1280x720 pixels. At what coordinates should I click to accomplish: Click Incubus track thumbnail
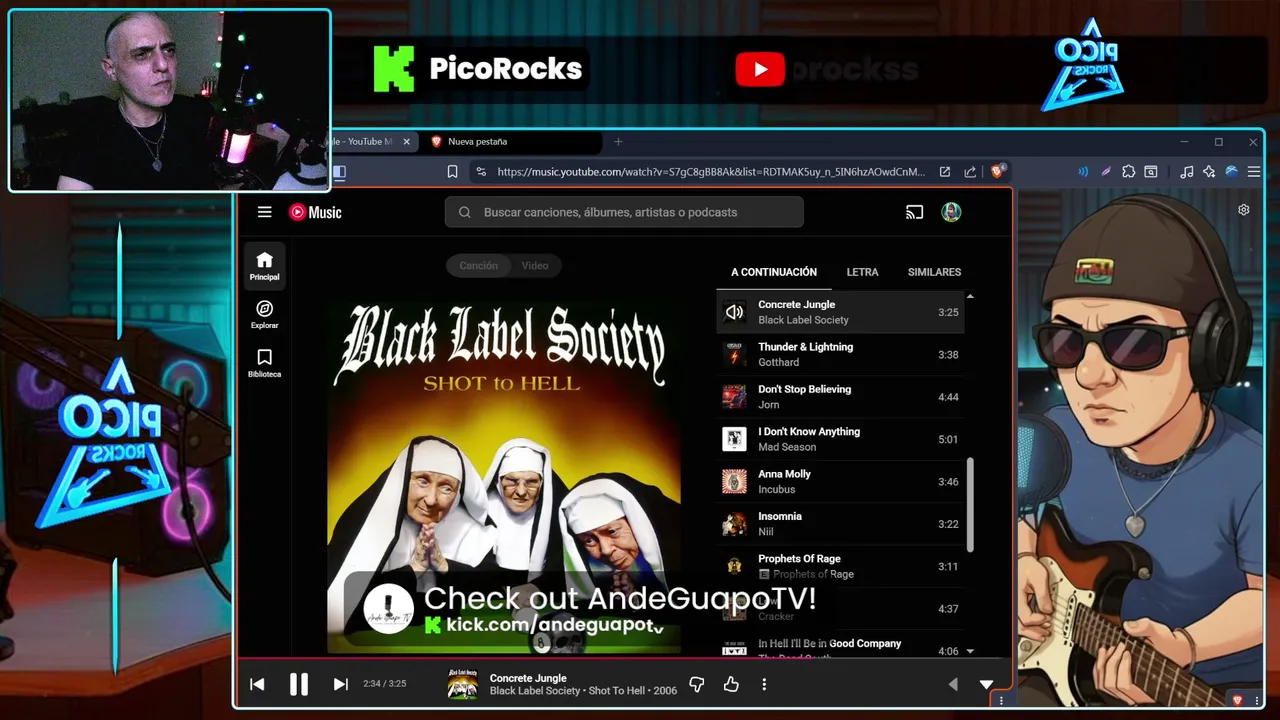(734, 481)
